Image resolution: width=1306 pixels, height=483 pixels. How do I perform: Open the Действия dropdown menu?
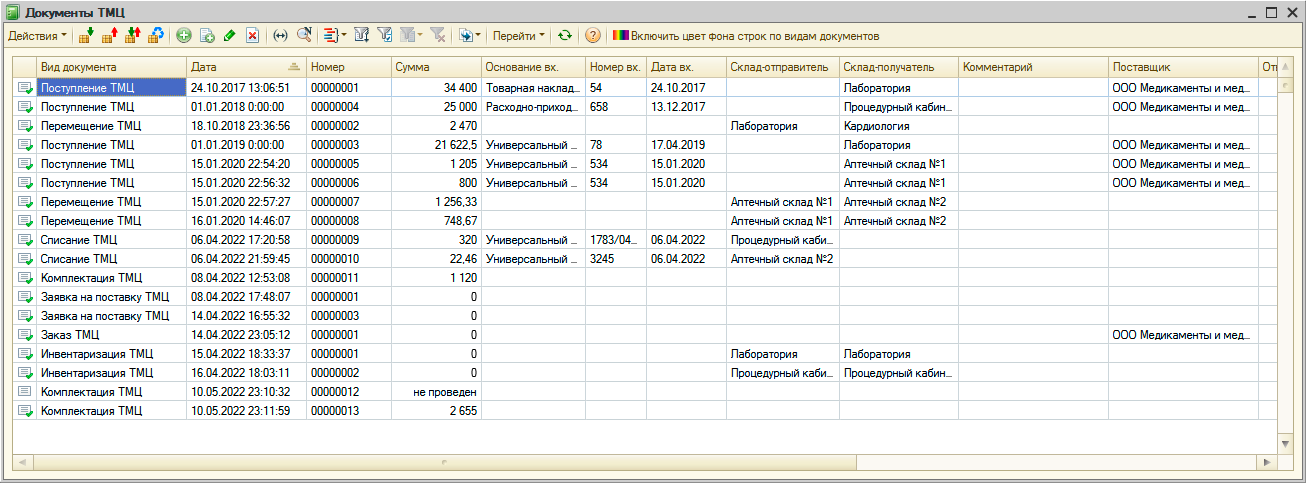(x=38, y=36)
